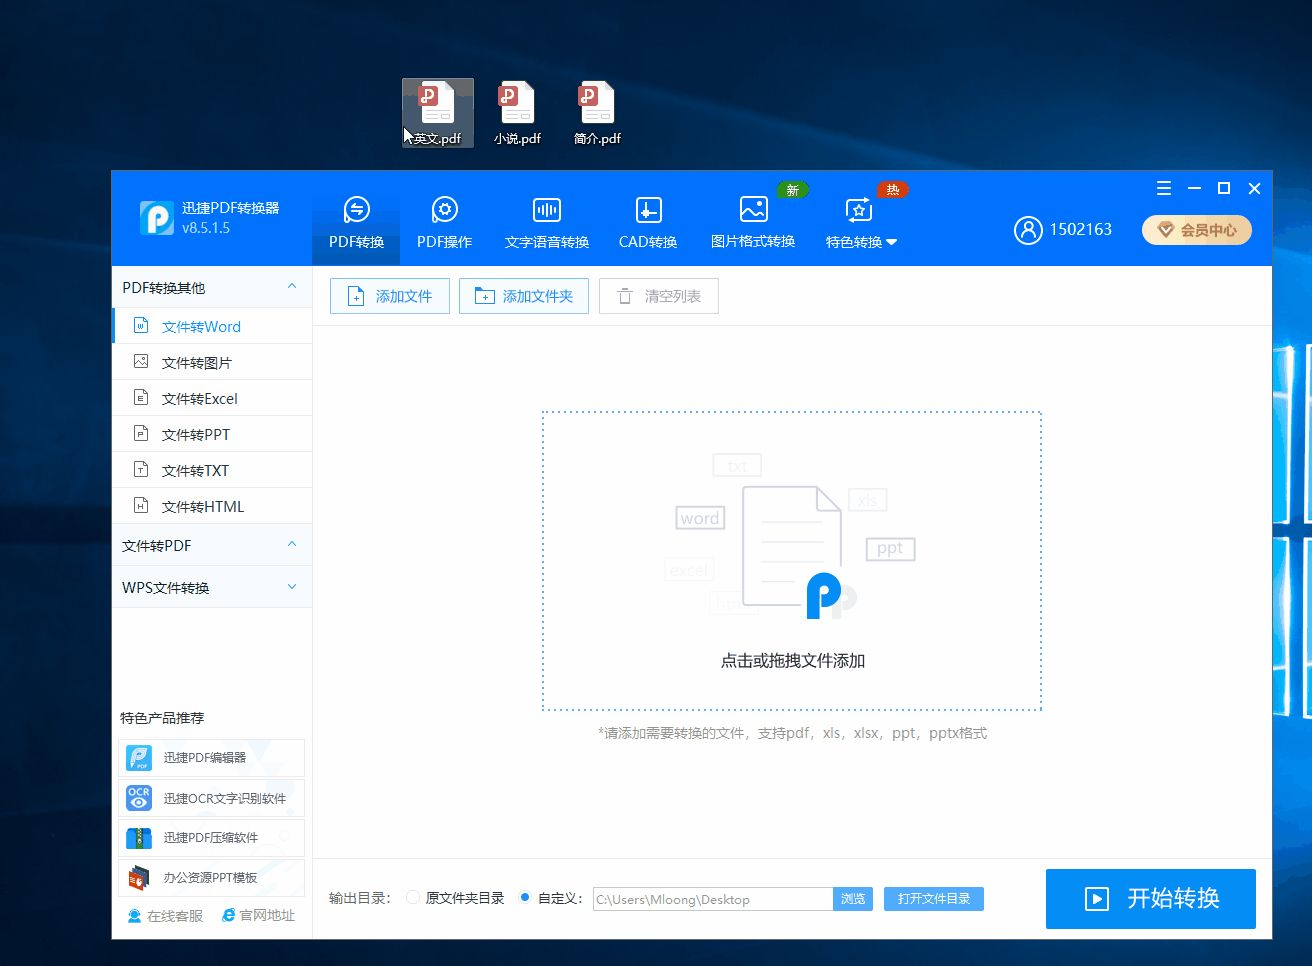The height and width of the screenshot is (966, 1312).
Task: Click the 添加文件夹 button
Action: pos(524,296)
